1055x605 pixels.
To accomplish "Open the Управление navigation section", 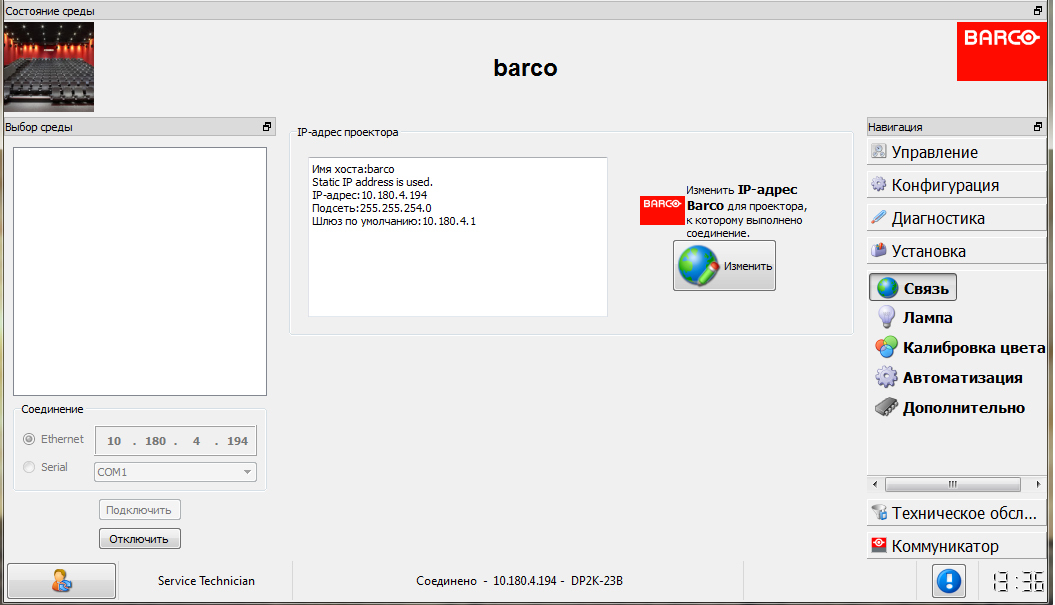I will 956,152.
